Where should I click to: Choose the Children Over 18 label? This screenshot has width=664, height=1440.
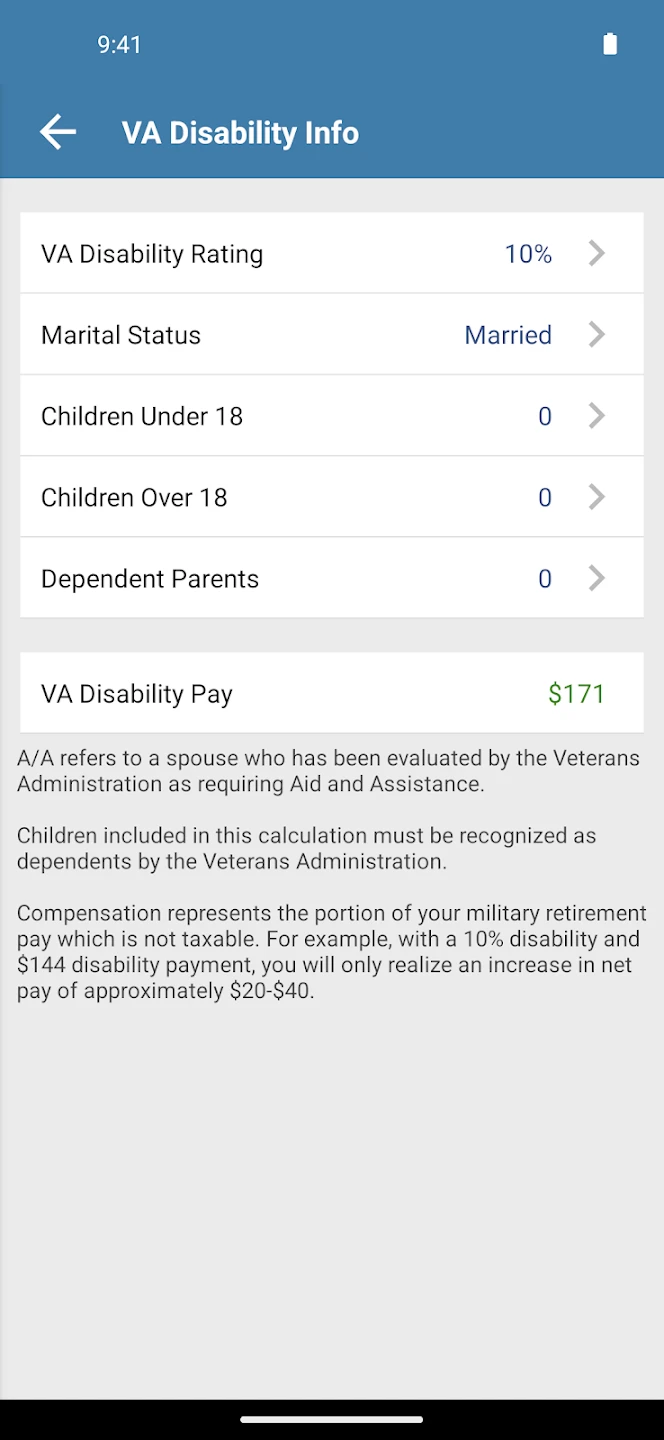(x=134, y=497)
